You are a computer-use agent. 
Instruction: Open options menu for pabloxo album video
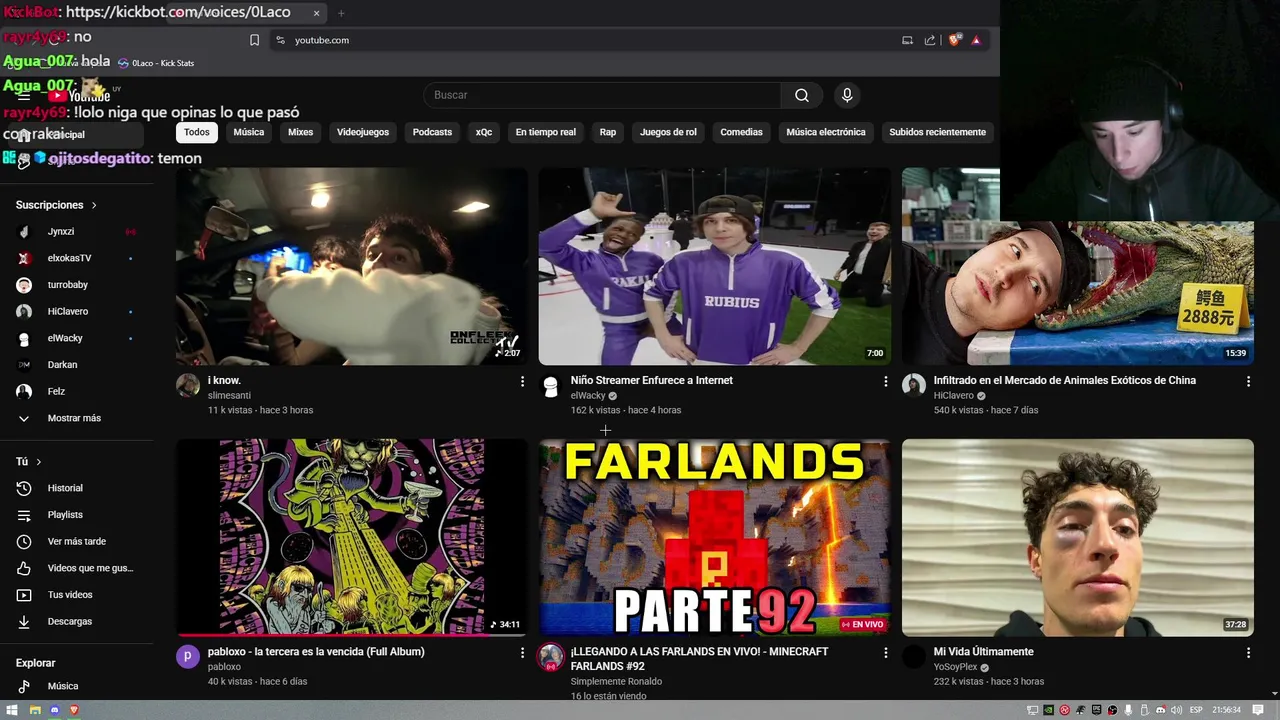pos(522,652)
